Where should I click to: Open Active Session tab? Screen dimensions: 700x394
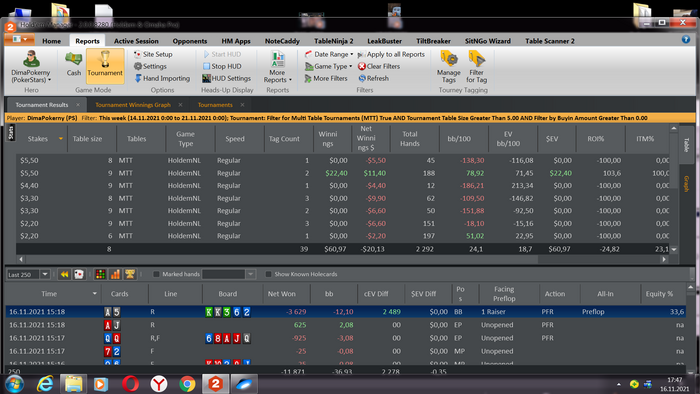[136, 41]
